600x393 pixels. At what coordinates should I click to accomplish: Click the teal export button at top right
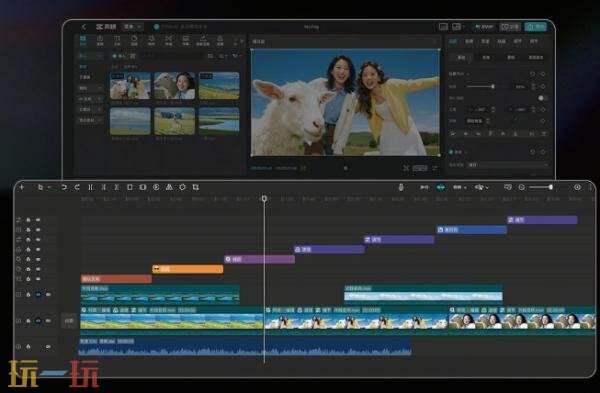pyautogui.click(x=536, y=26)
